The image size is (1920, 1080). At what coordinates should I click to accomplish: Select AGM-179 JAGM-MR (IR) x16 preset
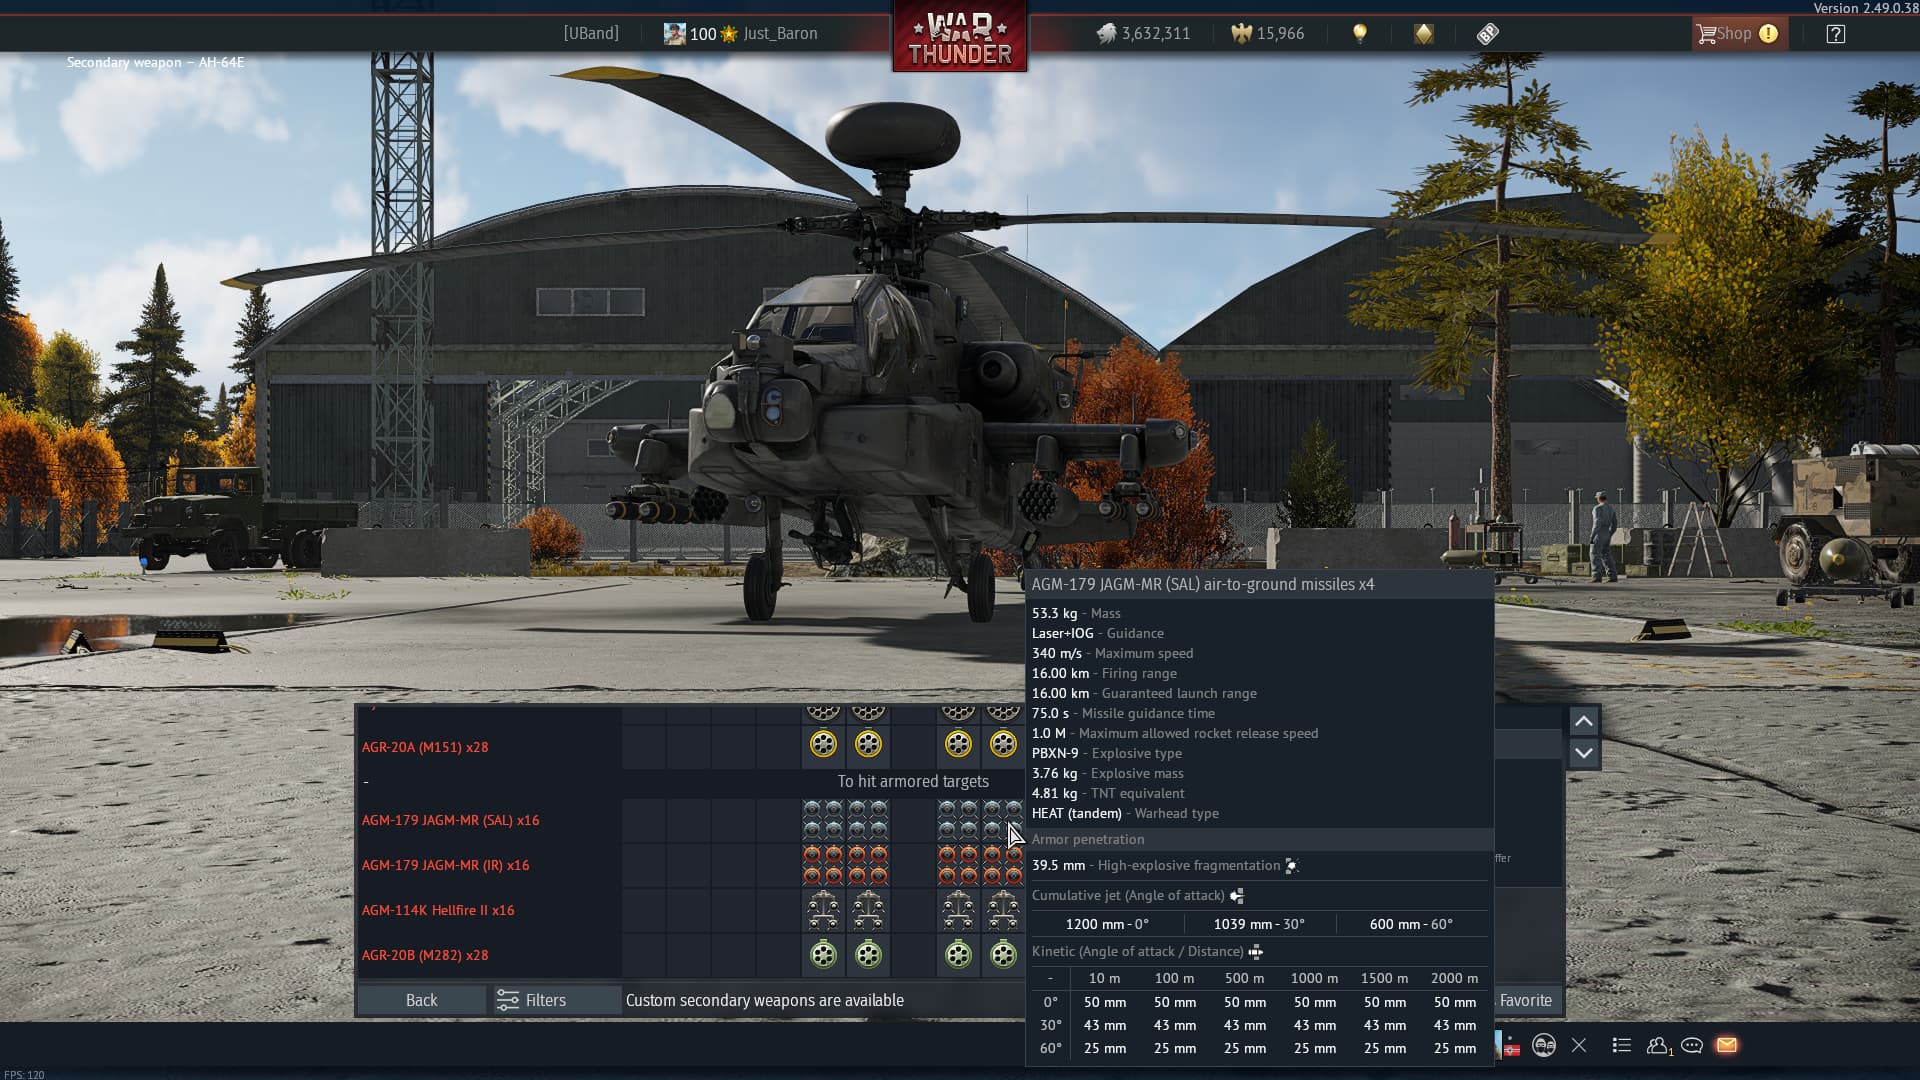pyautogui.click(x=446, y=865)
